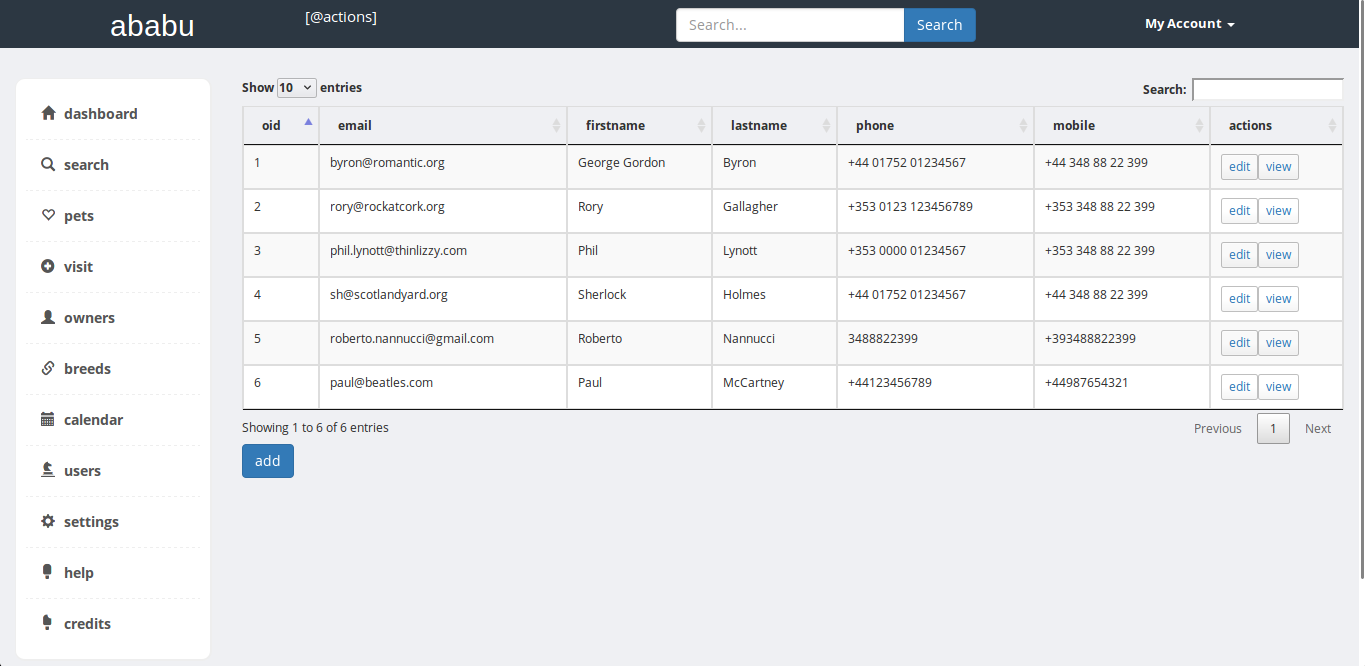
Task: Select page 1 in pagination
Action: [1273, 428]
